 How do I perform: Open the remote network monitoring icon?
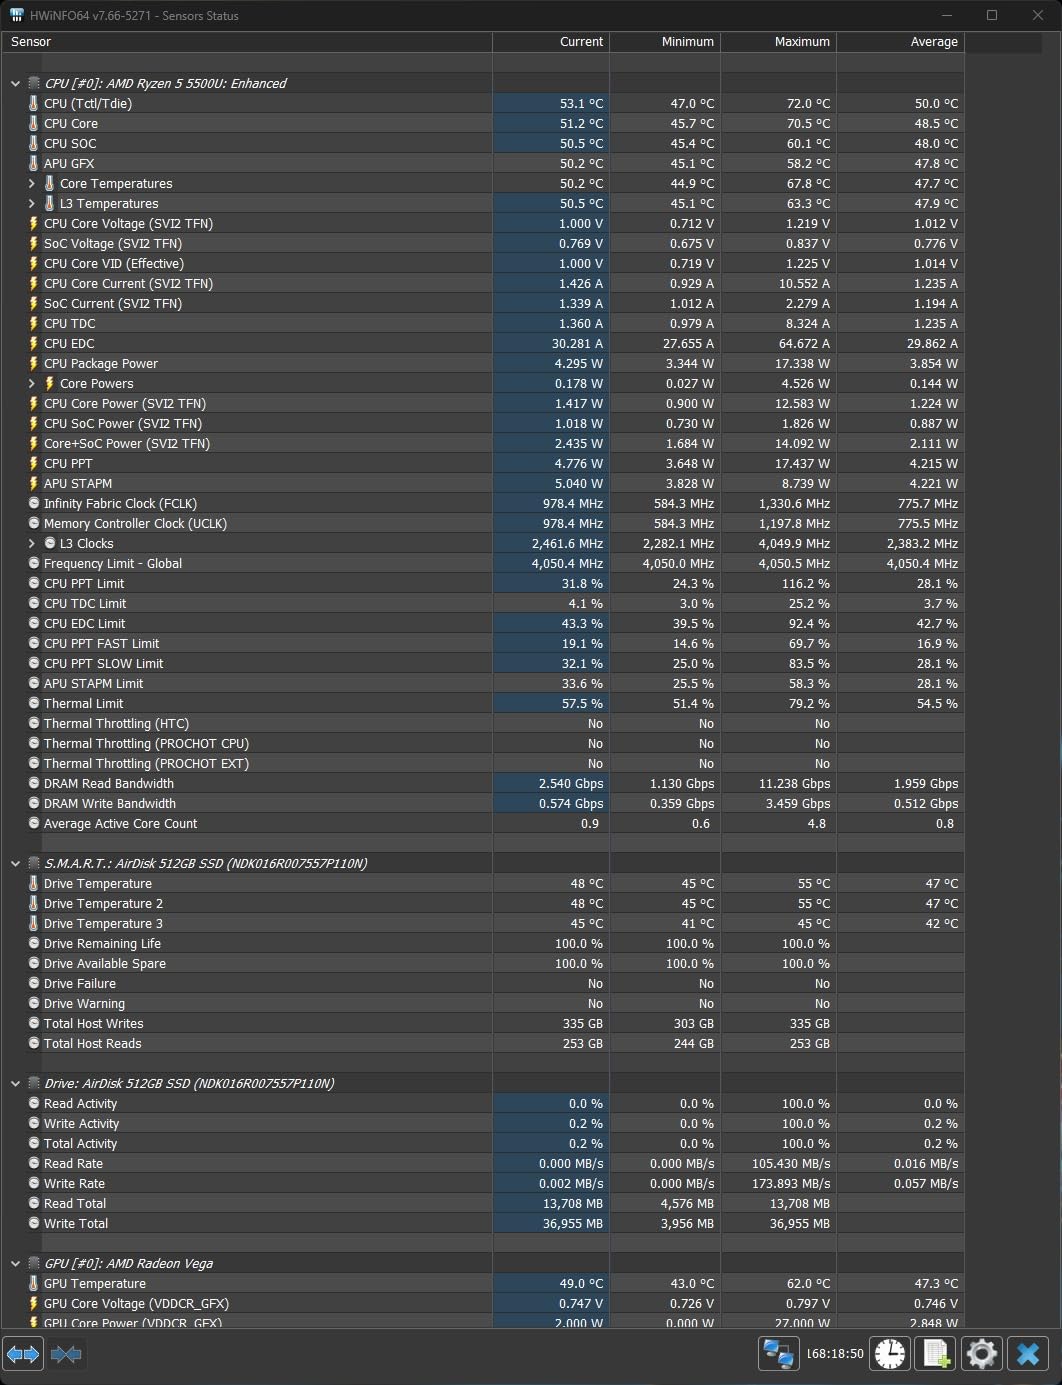(x=778, y=1354)
